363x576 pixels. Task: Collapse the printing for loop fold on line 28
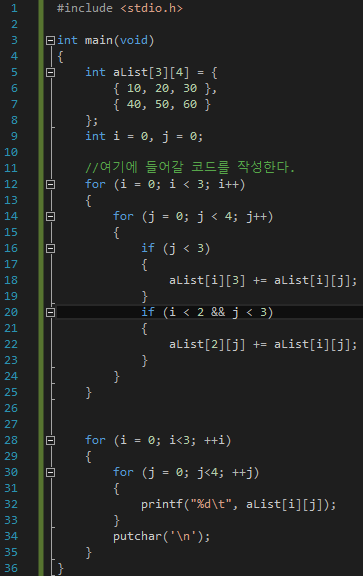(50, 440)
